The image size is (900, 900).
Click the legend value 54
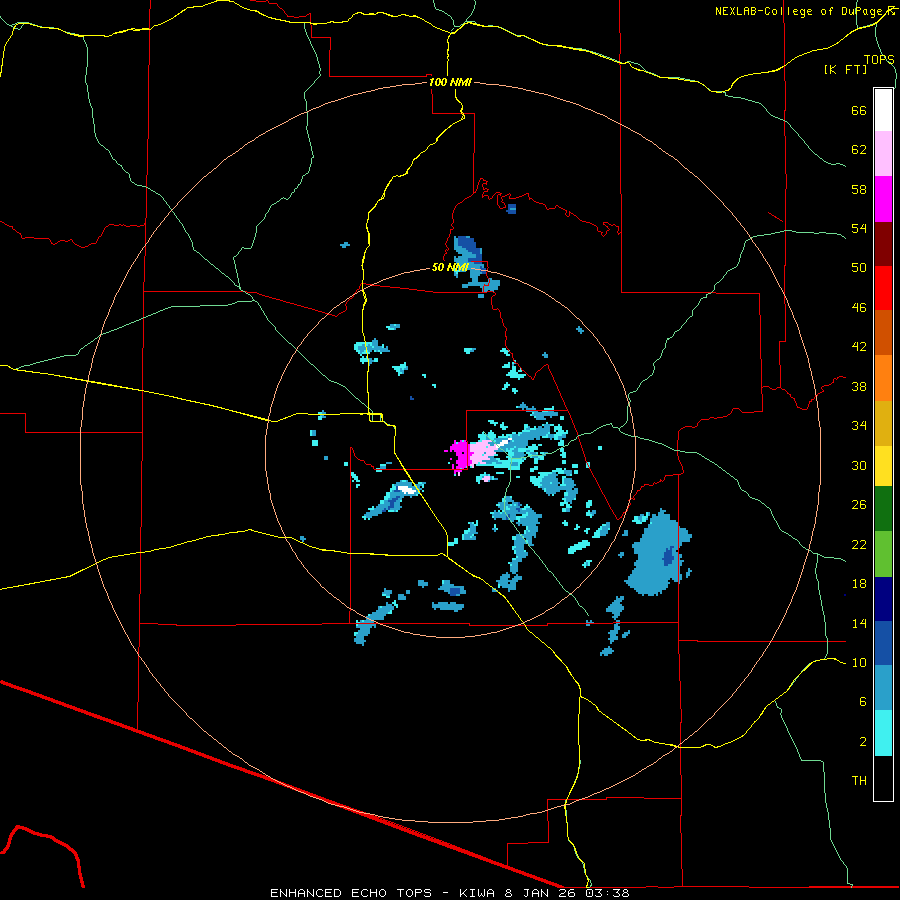[859, 228]
